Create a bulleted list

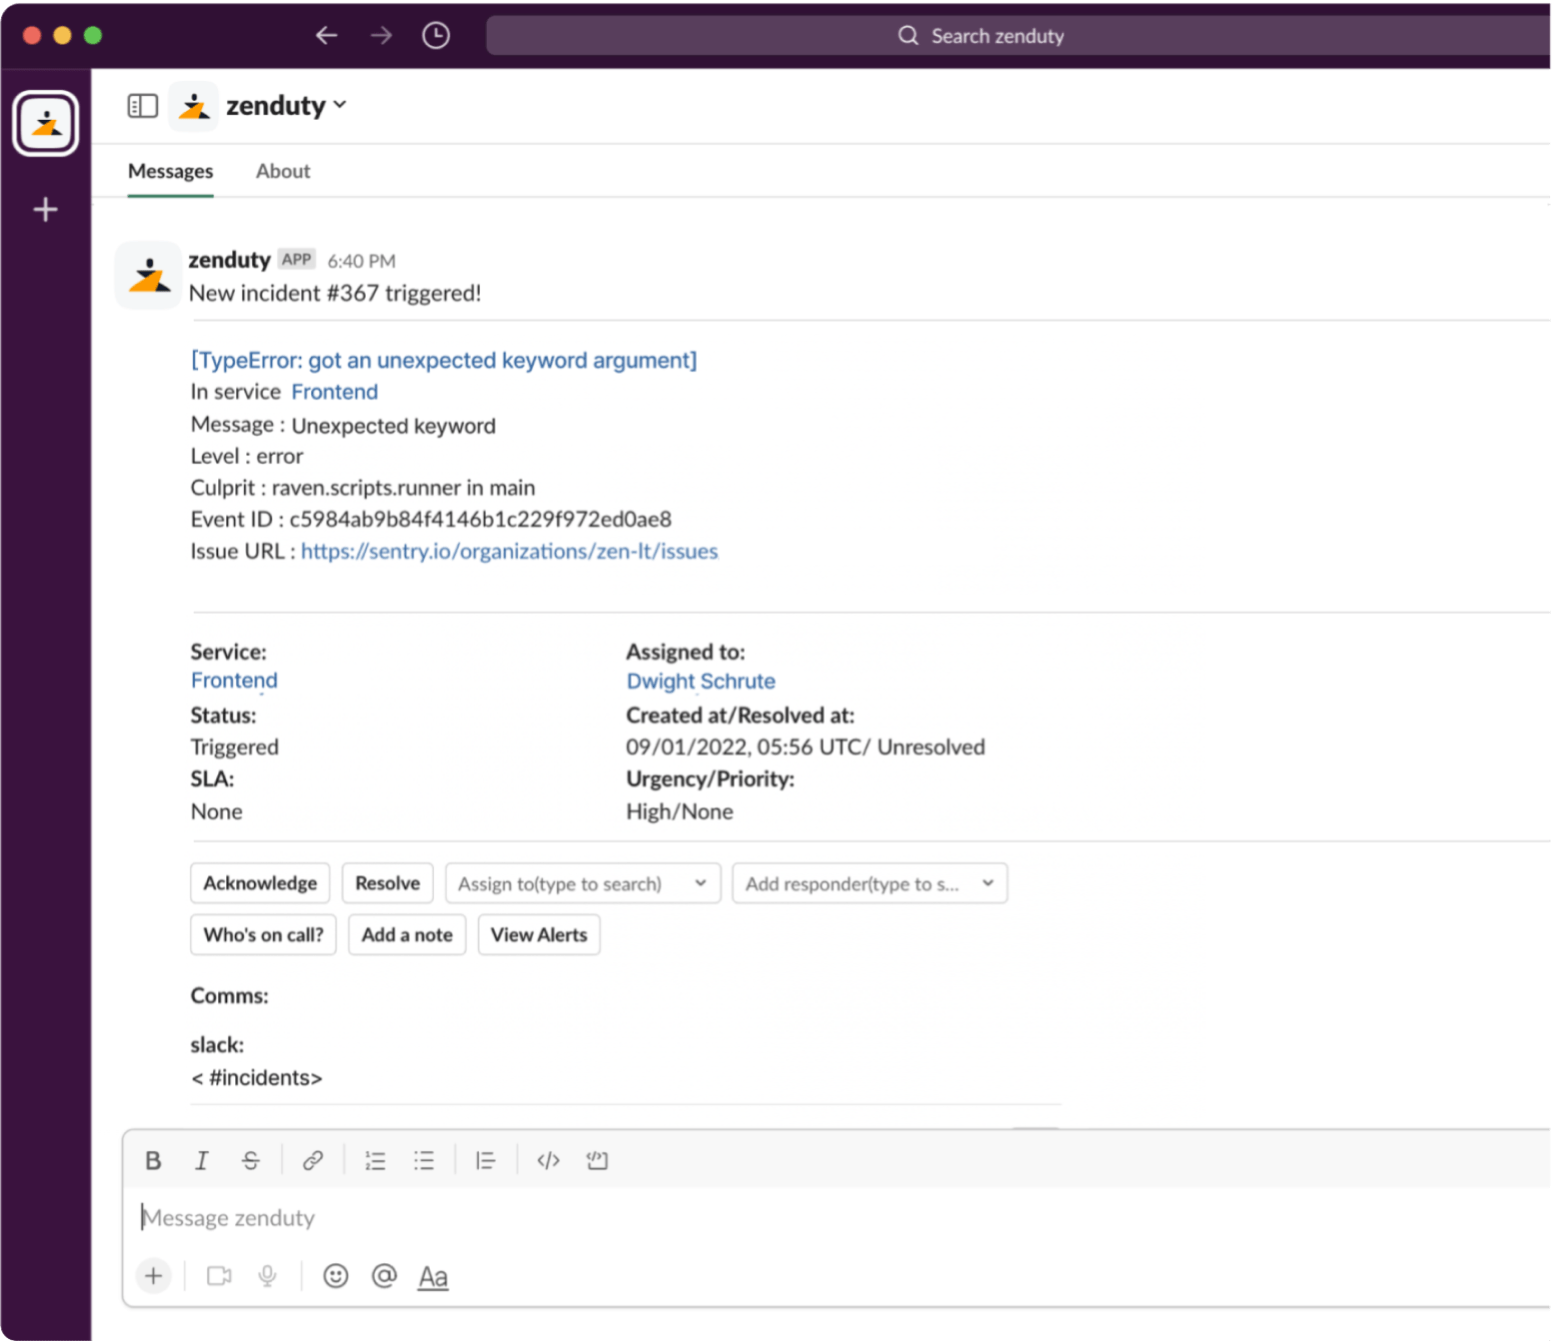(424, 1160)
